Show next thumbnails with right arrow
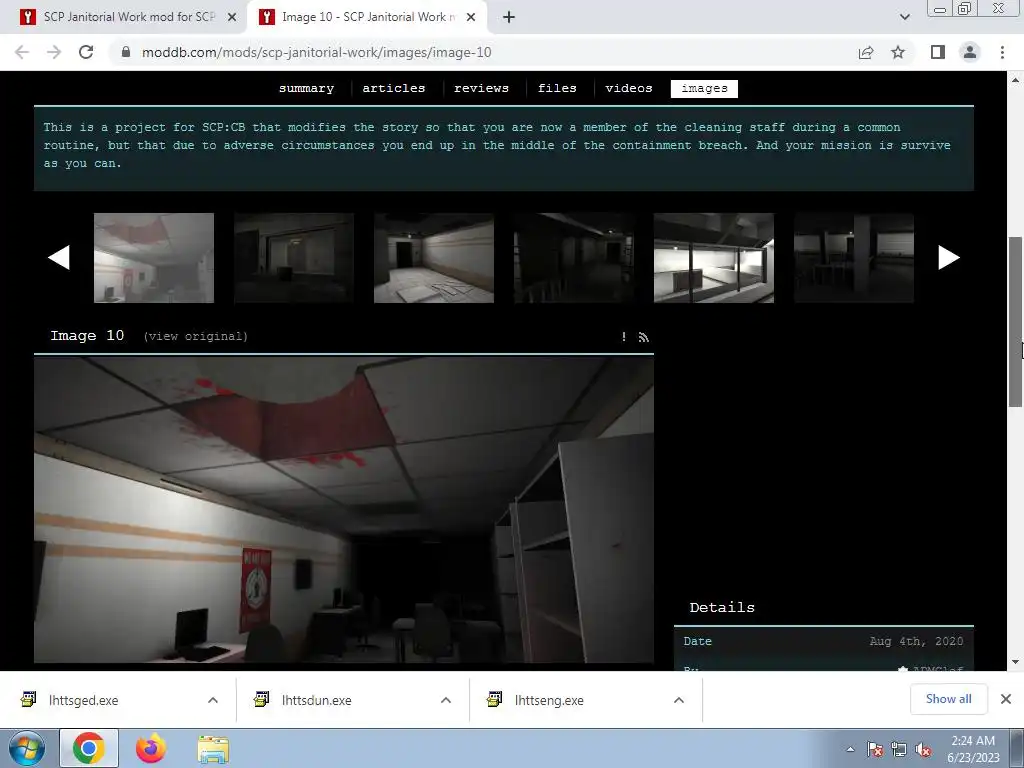1024x768 pixels. (x=949, y=257)
